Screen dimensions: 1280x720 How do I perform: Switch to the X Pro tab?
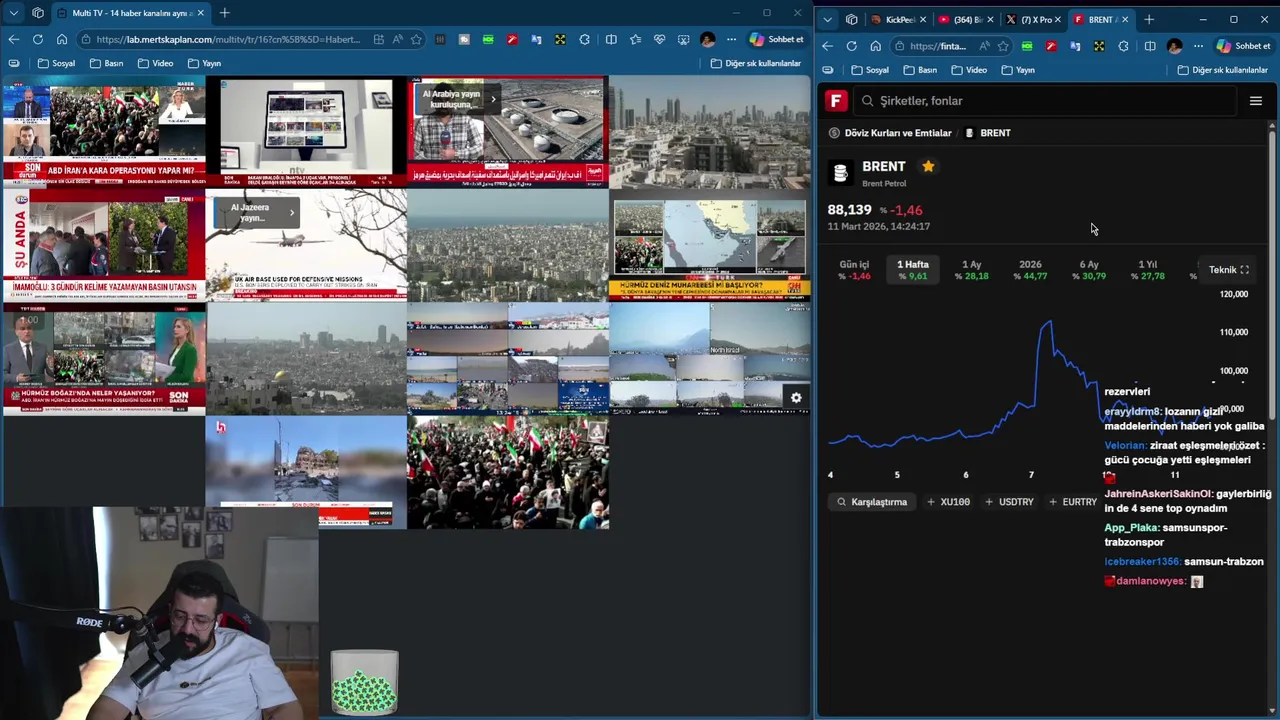(x=1030, y=19)
